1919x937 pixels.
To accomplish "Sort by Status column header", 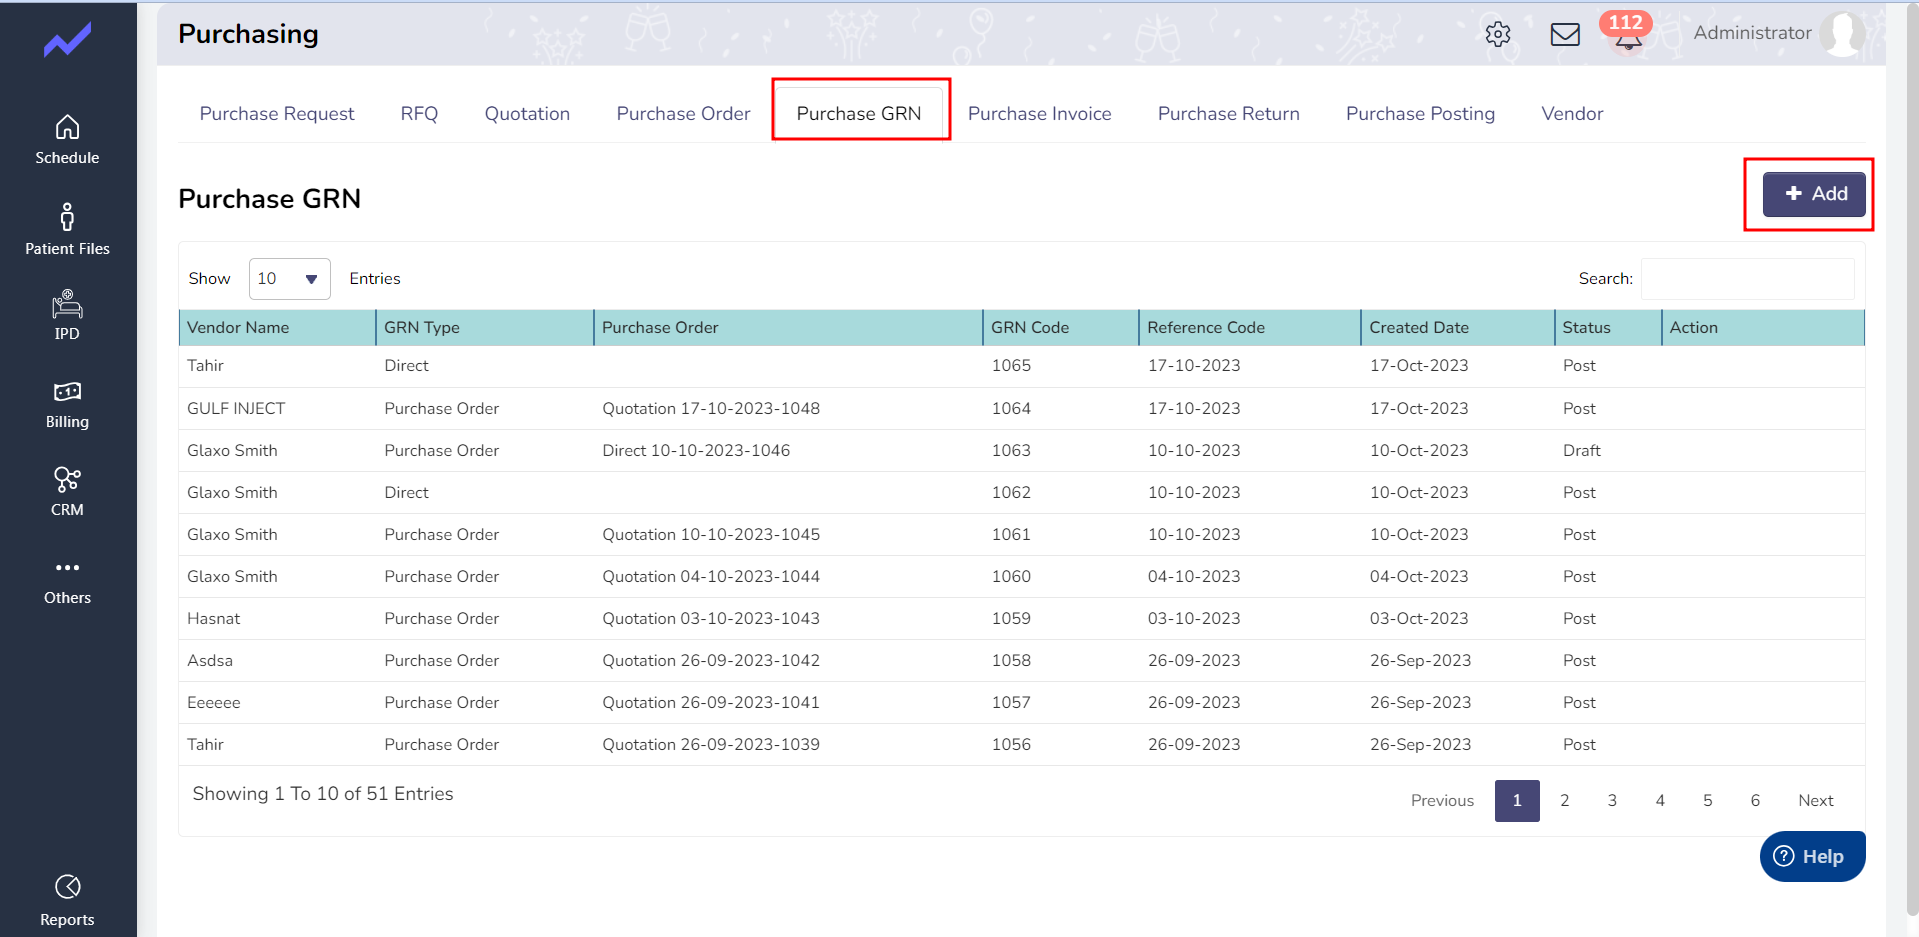I will point(1607,328).
